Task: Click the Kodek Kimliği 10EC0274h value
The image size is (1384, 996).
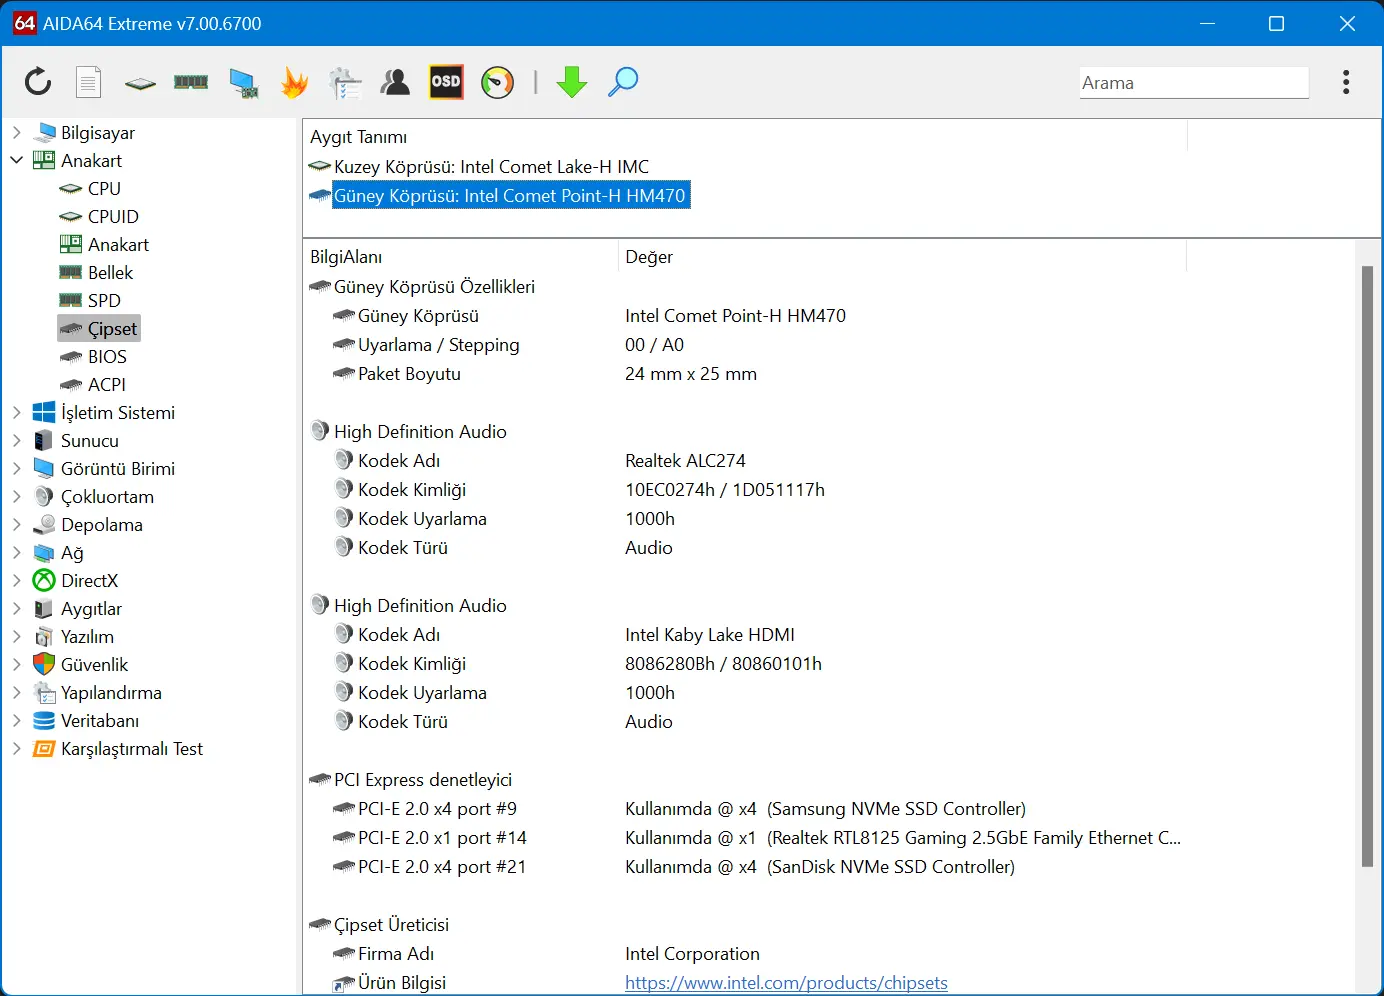Action: (725, 489)
